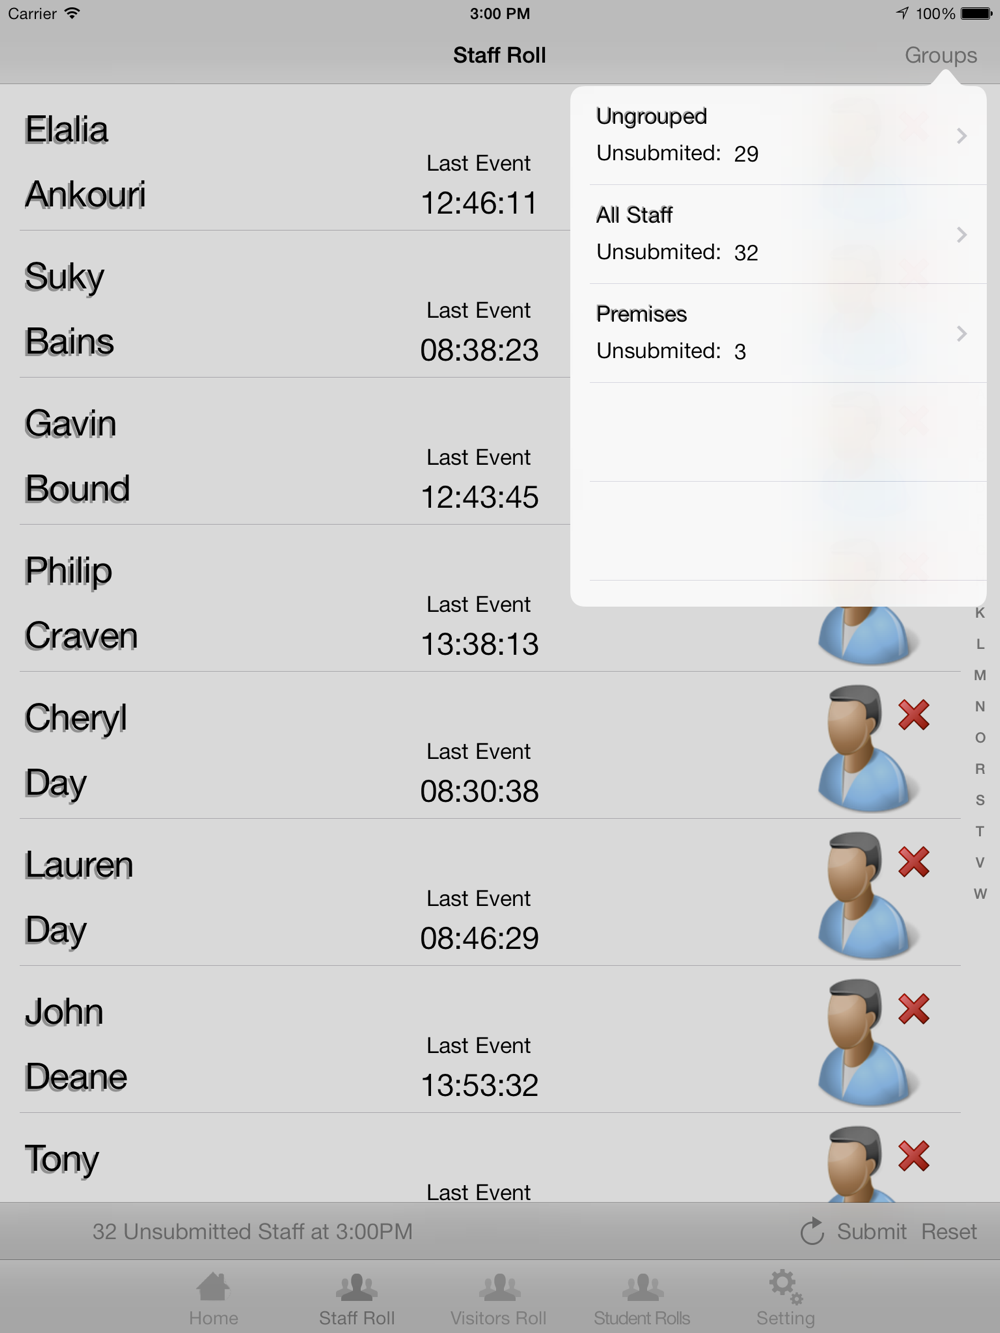The height and width of the screenshot is (1333, 1000).
Task: Tap the Visitors Roll people icon
Action: coord(499,1287)
